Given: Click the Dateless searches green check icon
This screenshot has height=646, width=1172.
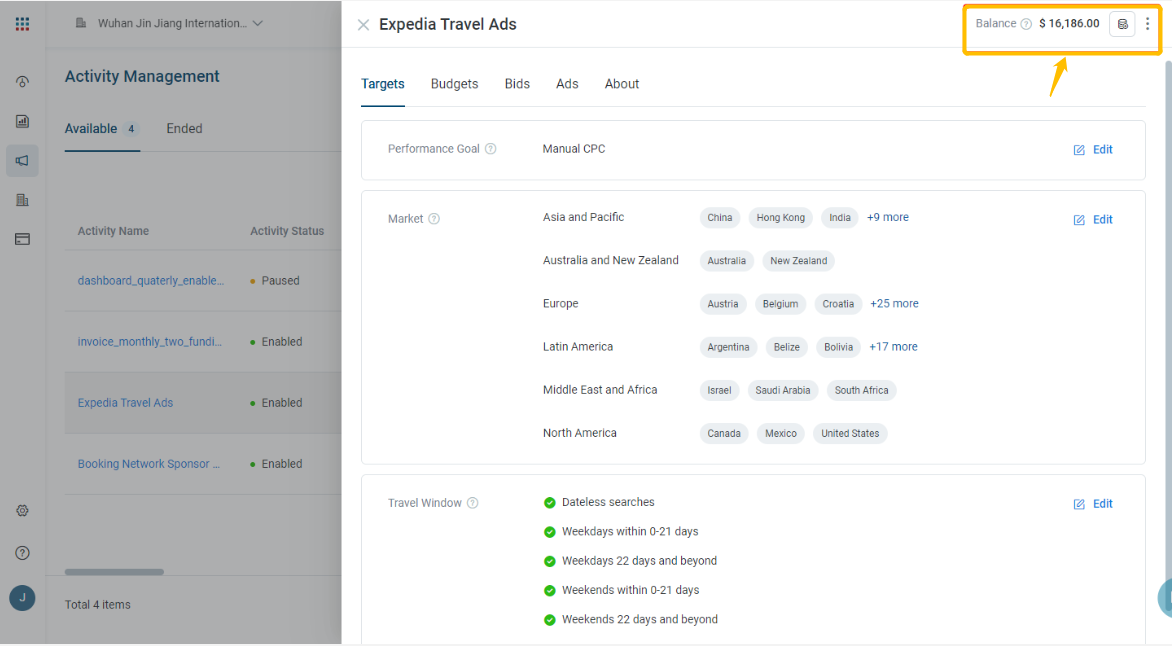Looking at the screenshot, I should tap(549, 502).
